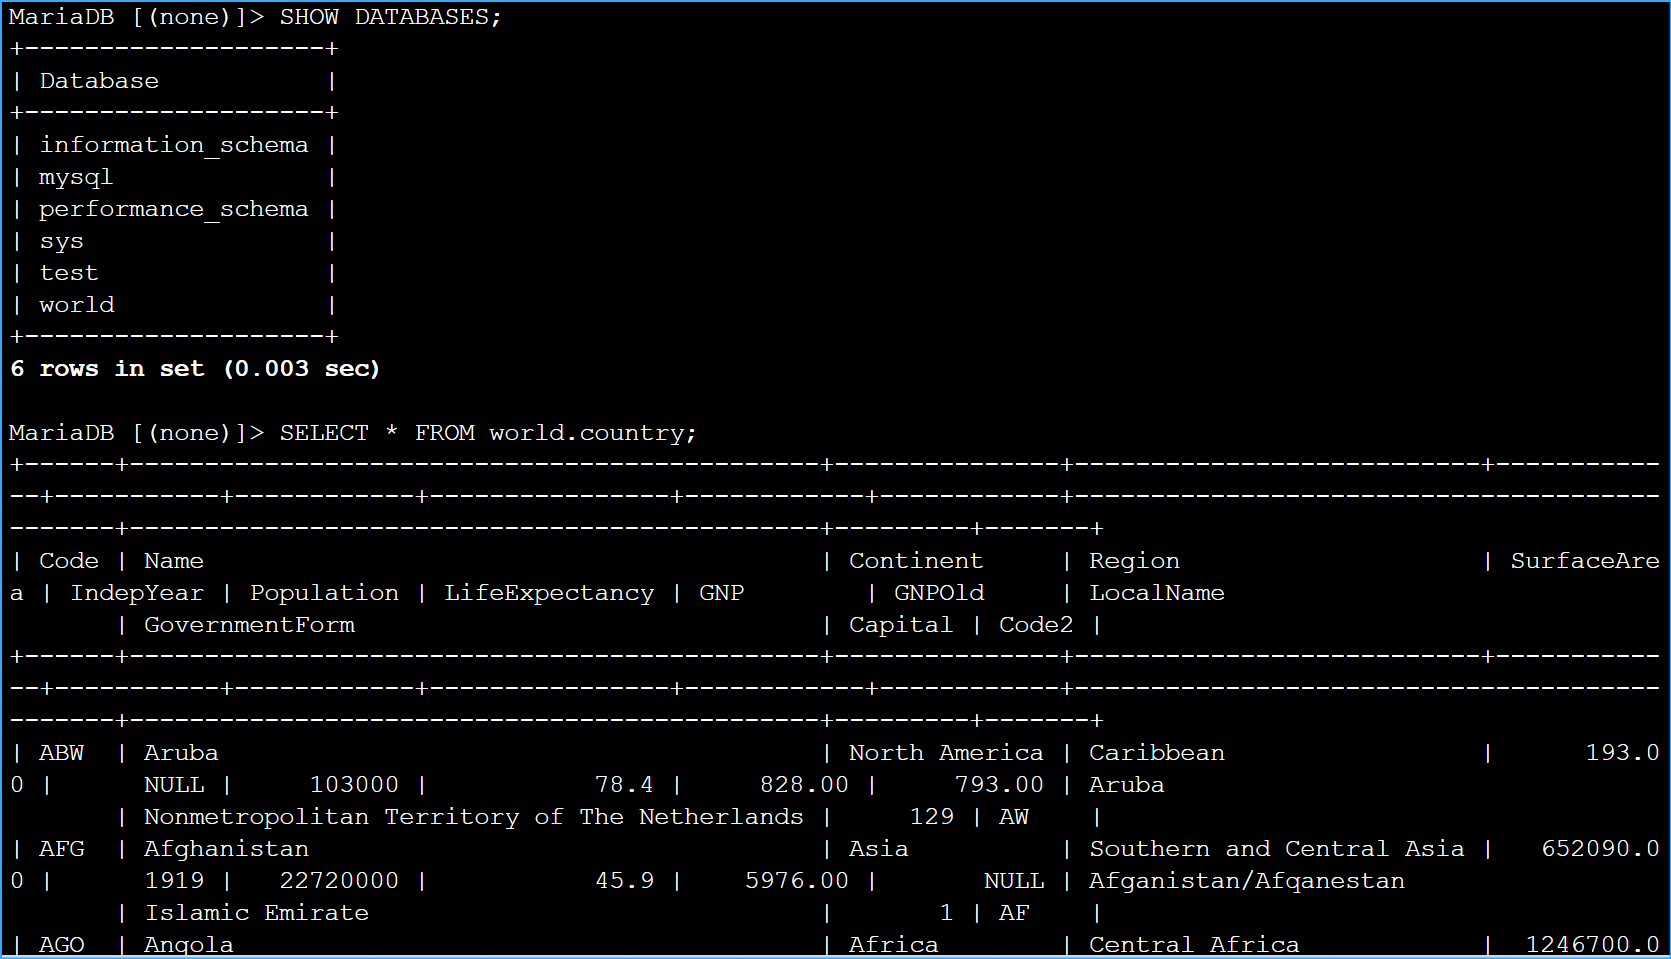1671x959 pixels.
Task: Click the mysql database entry
Action: [x=75, y=177]
